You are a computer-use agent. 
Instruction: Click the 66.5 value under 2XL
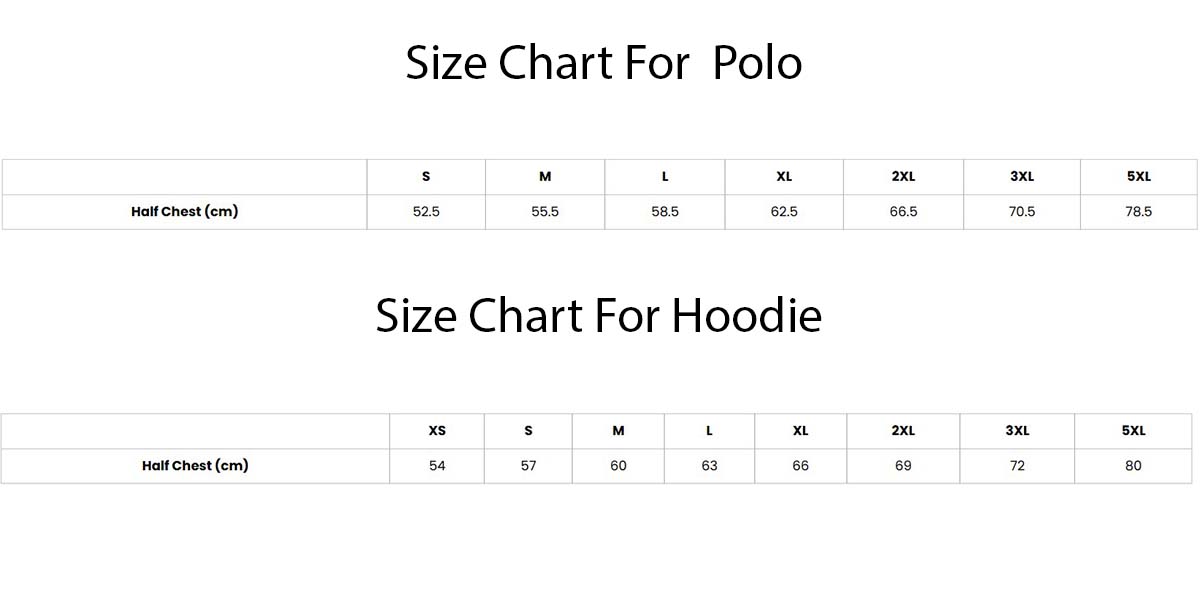[903, 212]
